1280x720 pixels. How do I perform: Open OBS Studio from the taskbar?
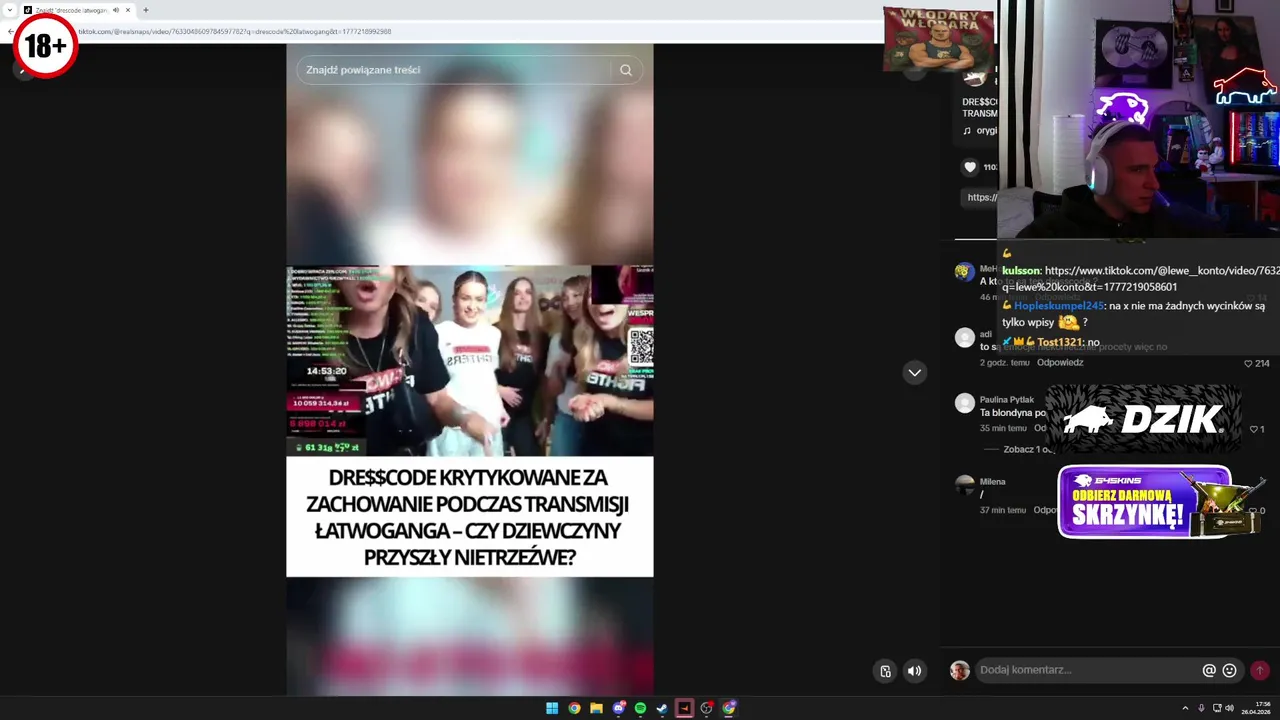707,708
